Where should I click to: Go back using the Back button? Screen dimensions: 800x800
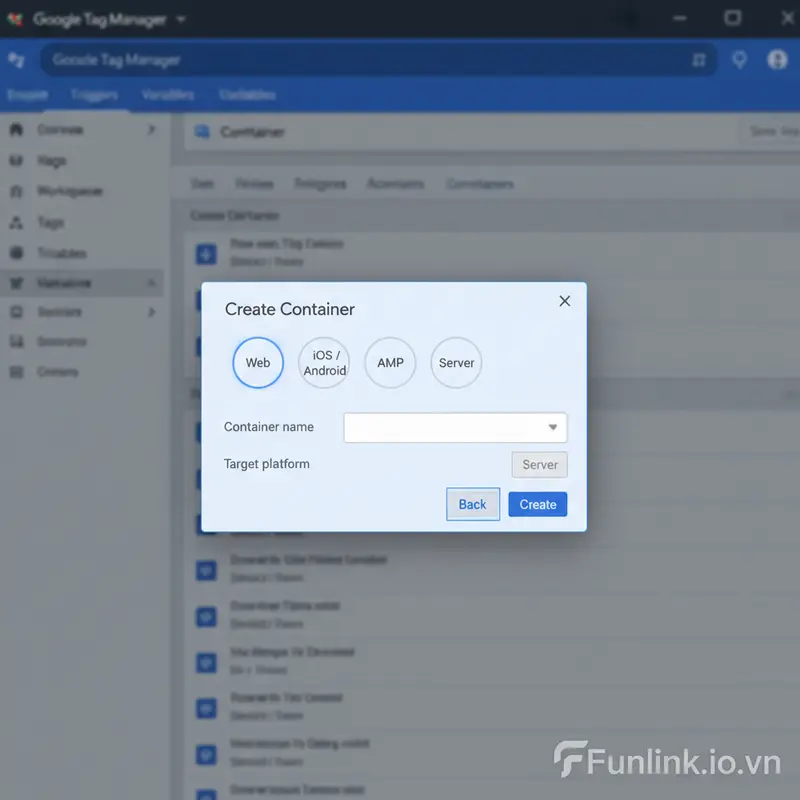click(472, 504)
